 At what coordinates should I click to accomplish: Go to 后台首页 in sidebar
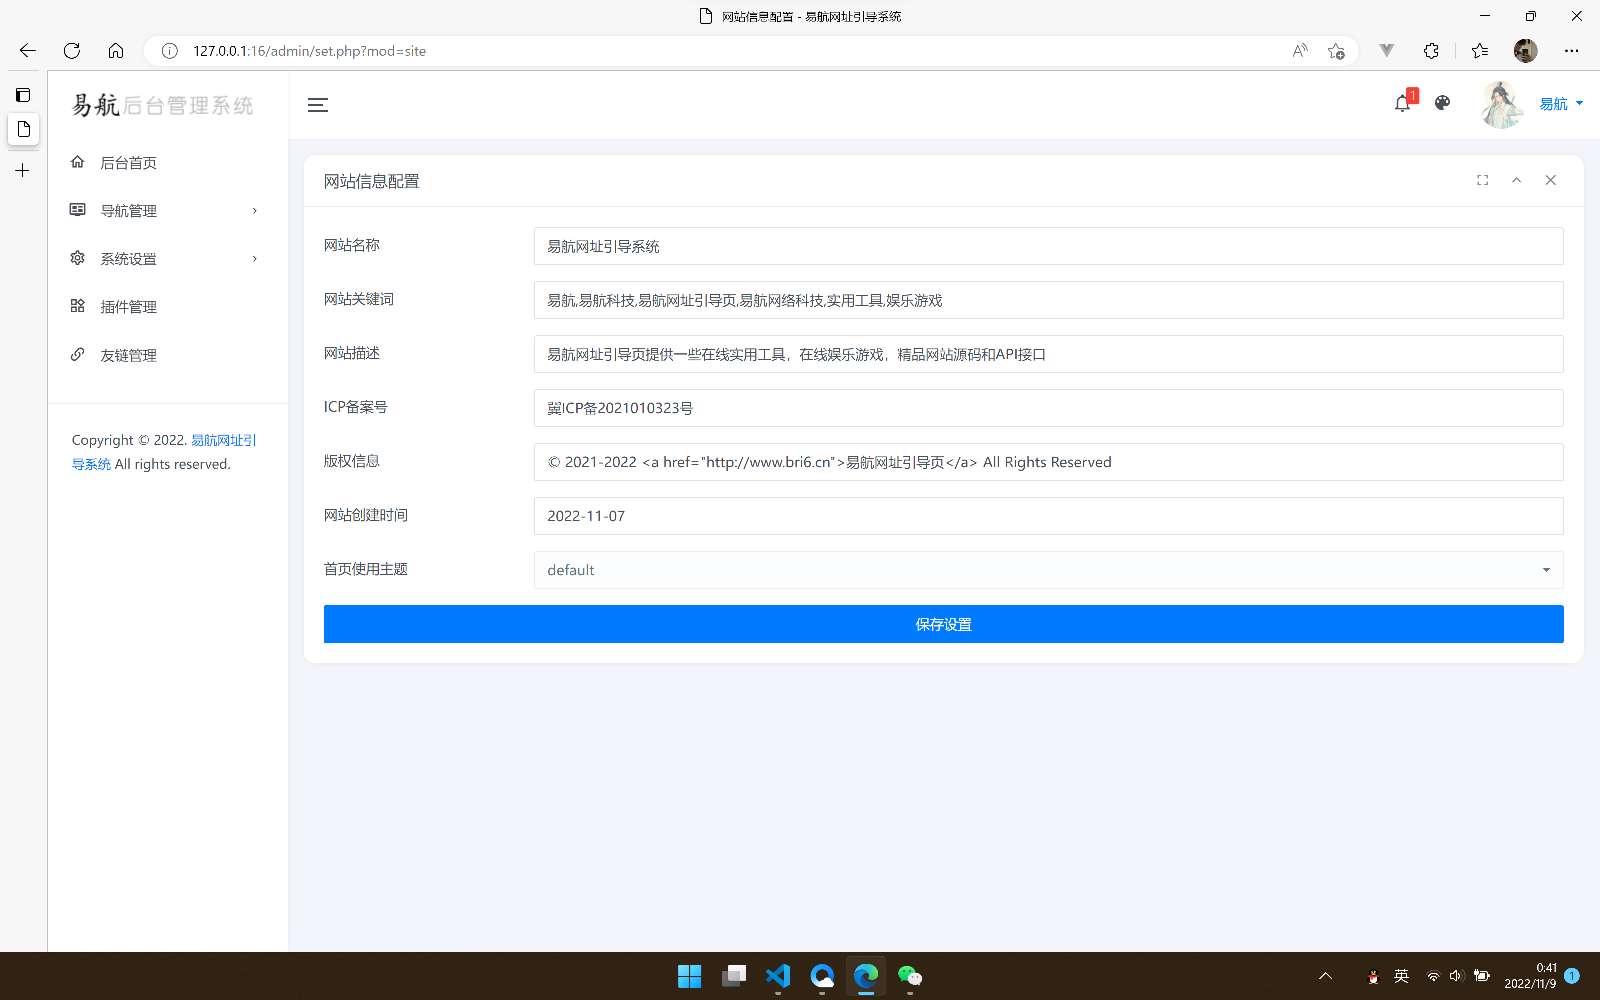pyautogui.click(x=168, y=163)
